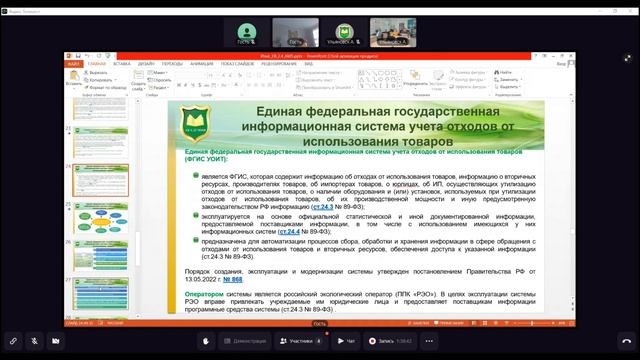Select slide 25 thumbnail with diagram bubbles
The image size is (640, 360).
[100, 218]
